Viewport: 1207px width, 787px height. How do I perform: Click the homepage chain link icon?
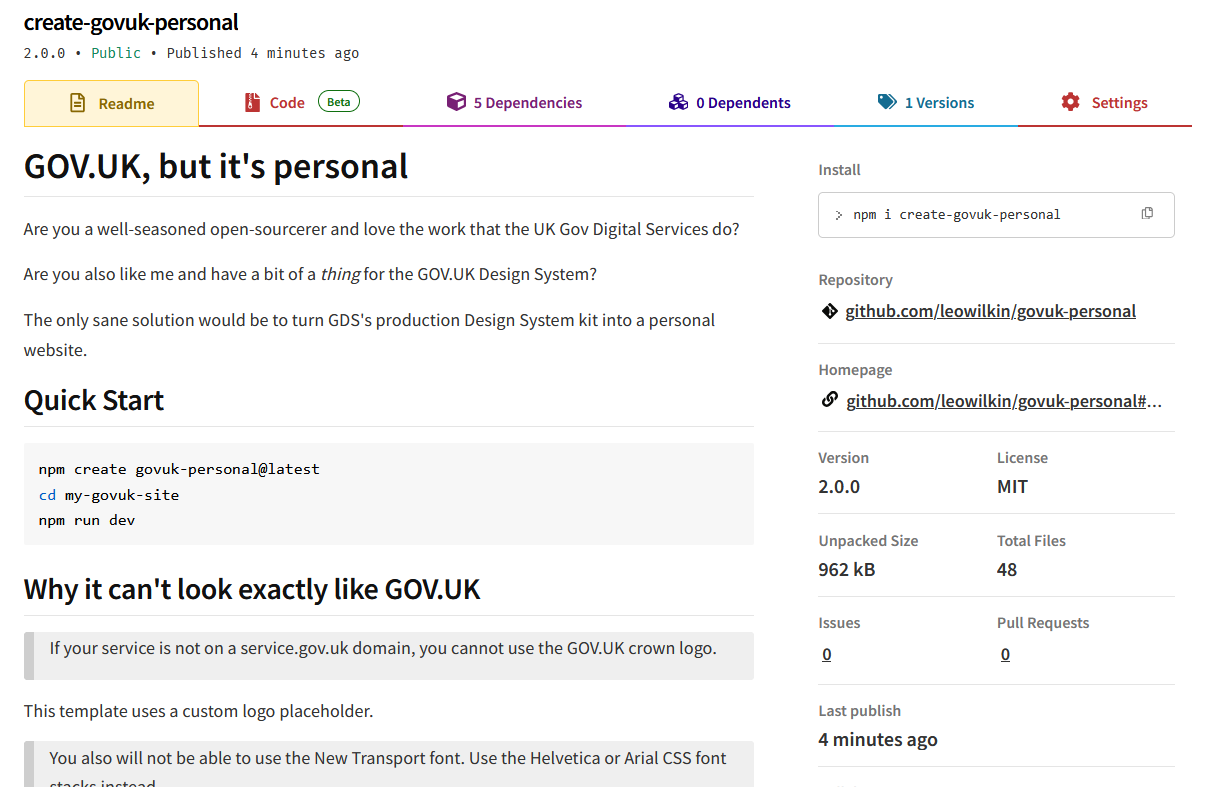829,400
